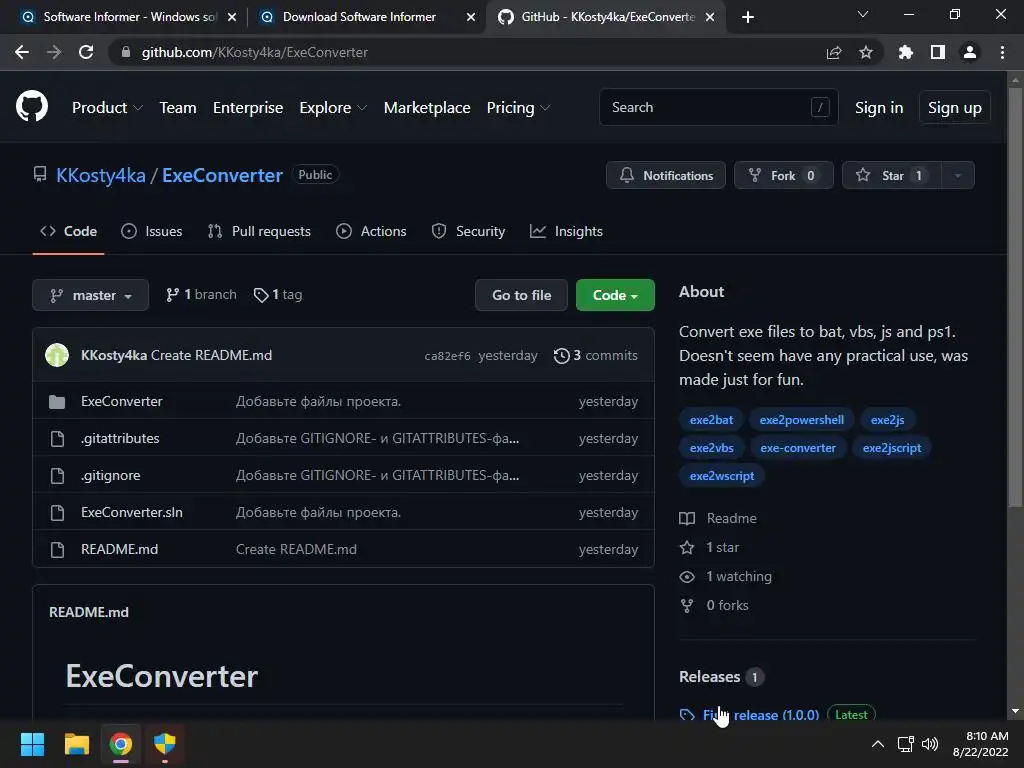This screenshot has height=768, width=1024.
Task: Toggle the Chrome side panel icon
Action: point(938,52)
